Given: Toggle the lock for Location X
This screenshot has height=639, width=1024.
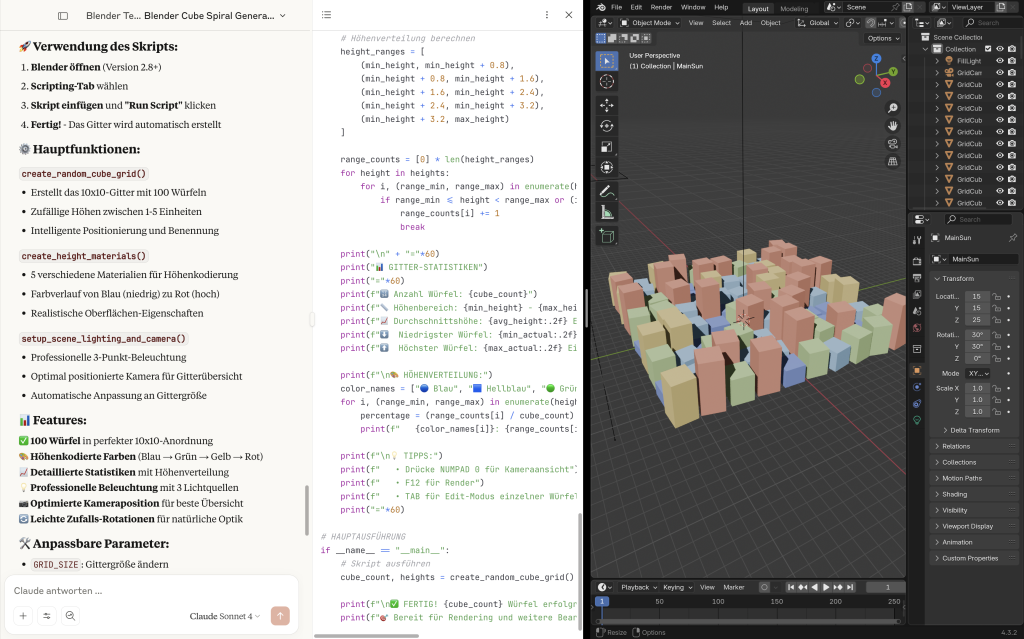Looking at the screenshot, I should tap(997, 297).
